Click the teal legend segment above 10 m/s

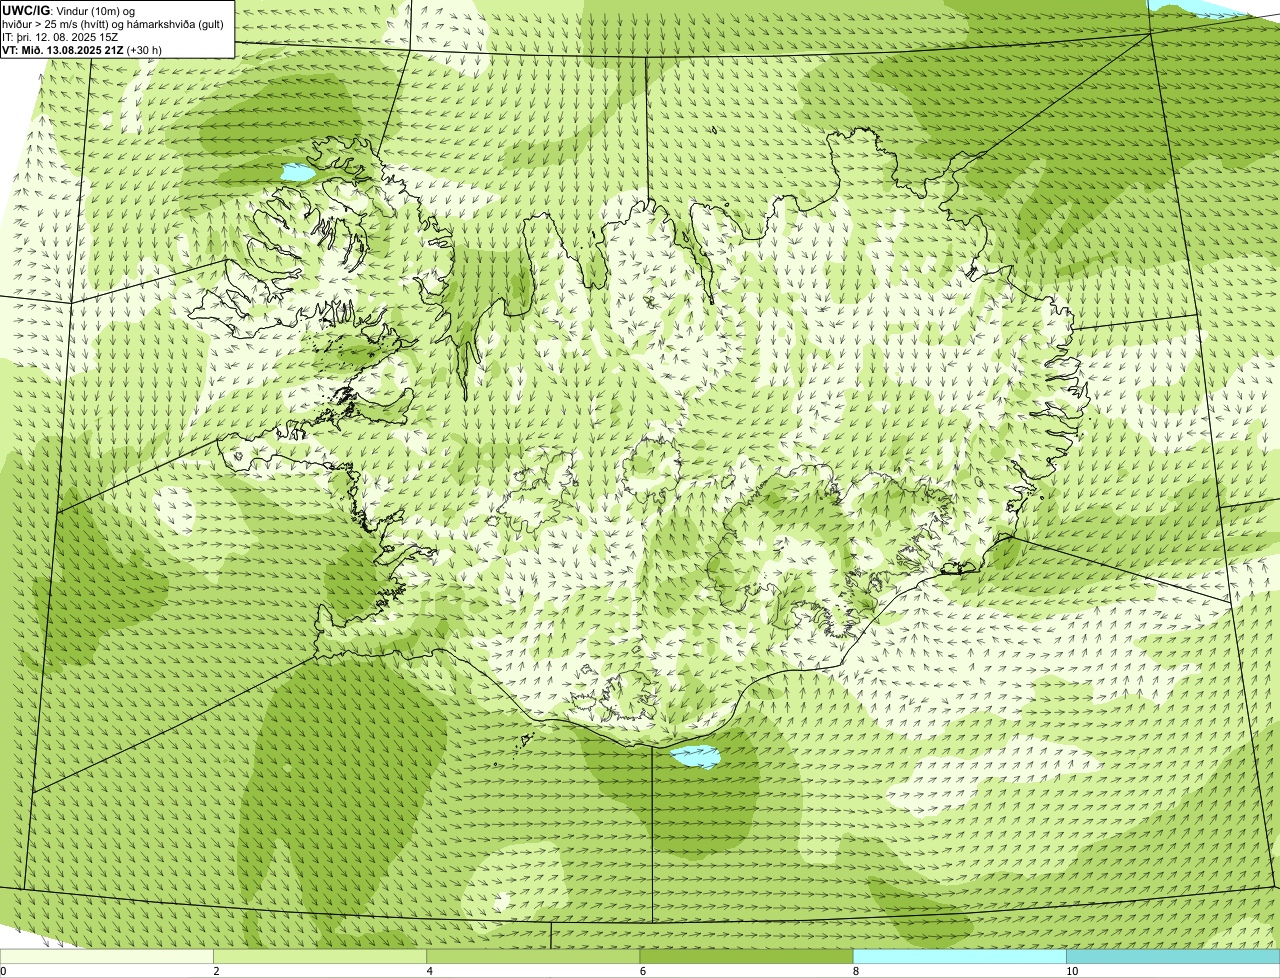(1173, 957)
